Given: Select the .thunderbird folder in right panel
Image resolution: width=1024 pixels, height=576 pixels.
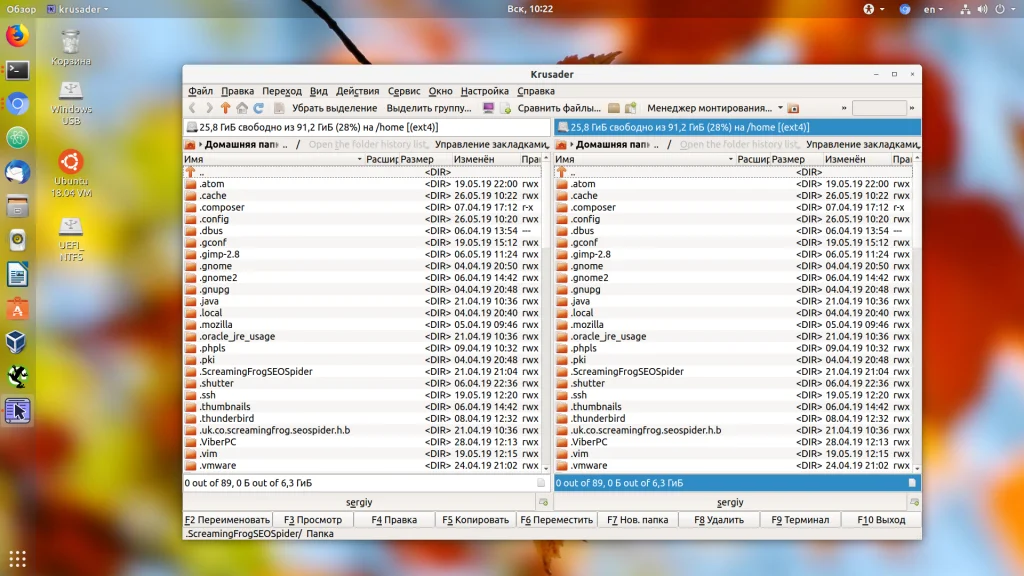Looking at the screenshot, I should point(598,419).
